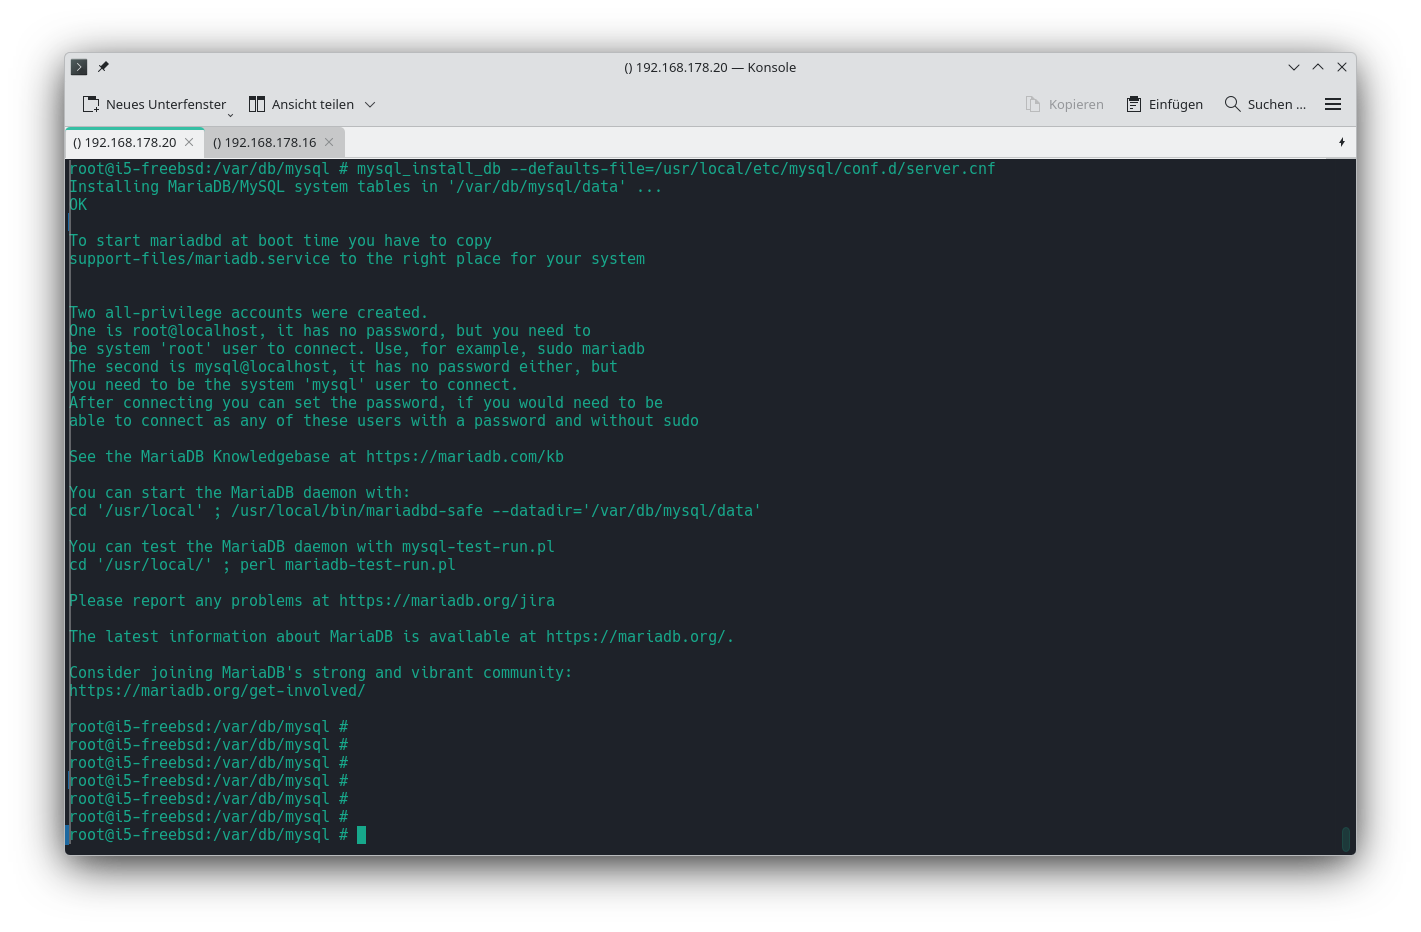Open the https://mariadb.org/jira link
The image size is (1421, 932).
(x=446, y=601)
